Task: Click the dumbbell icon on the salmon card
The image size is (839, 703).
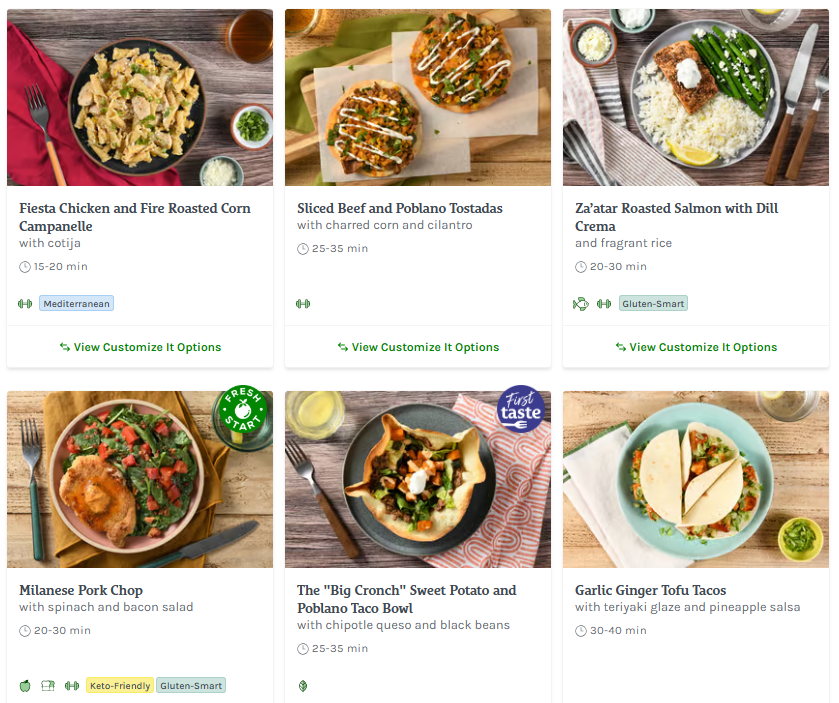Action: (604, 303)
